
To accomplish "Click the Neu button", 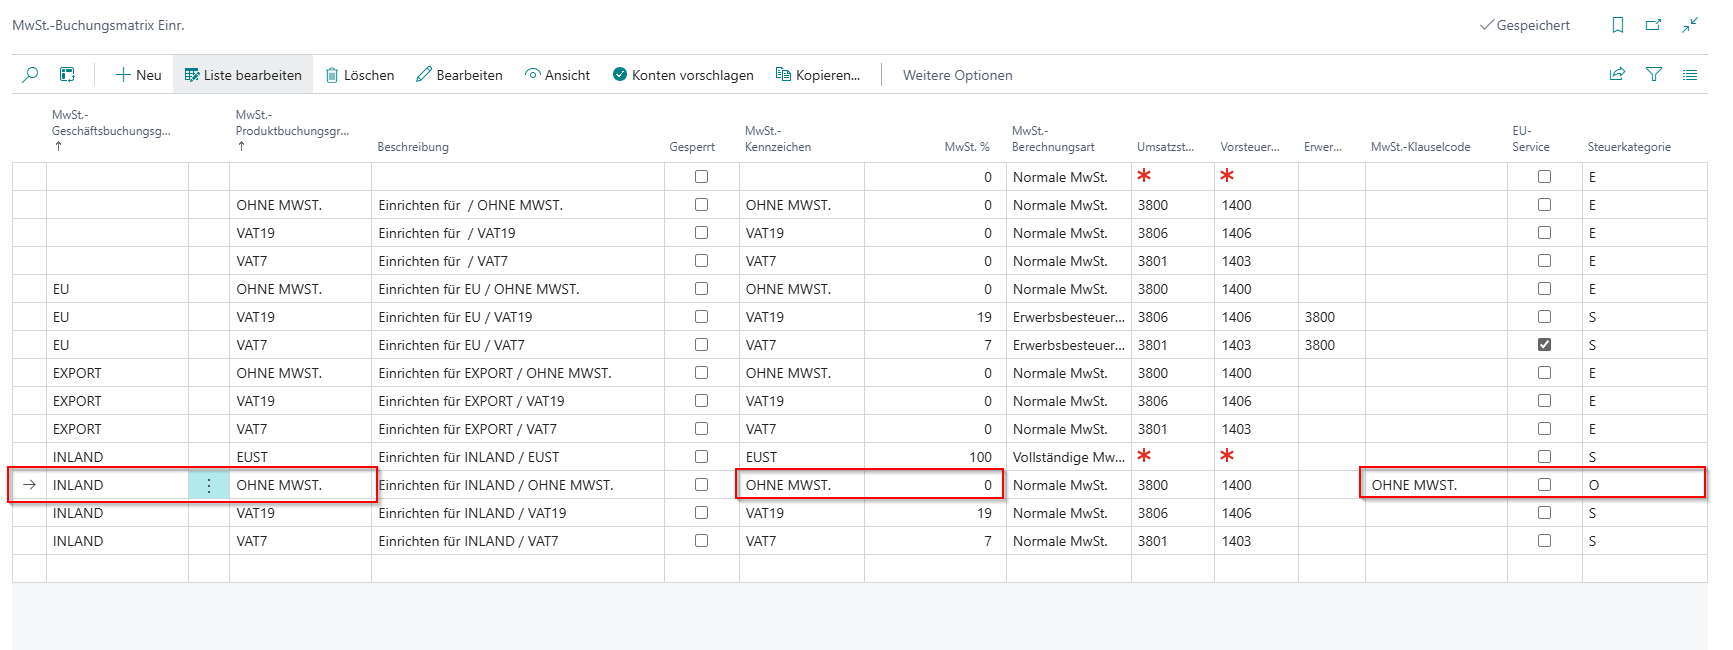I will tap(138, 75).
